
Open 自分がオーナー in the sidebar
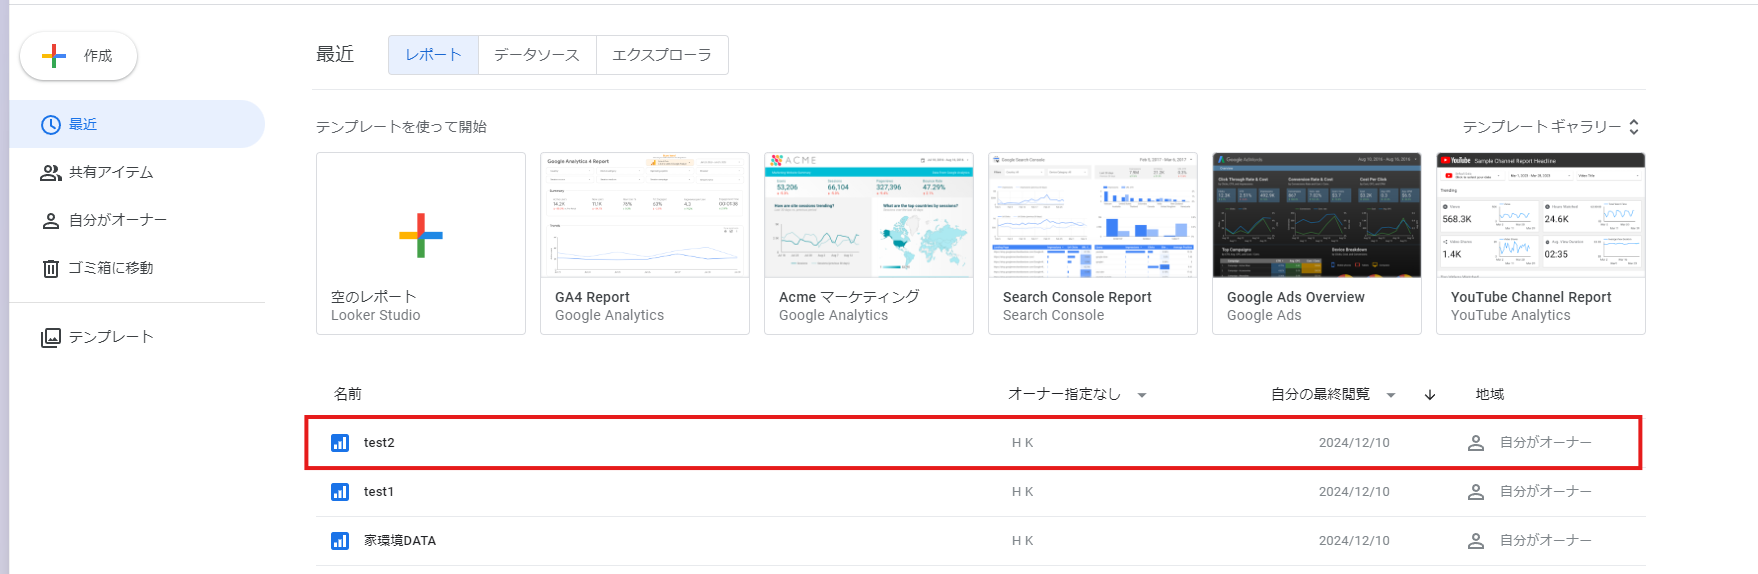pos(137,220)
